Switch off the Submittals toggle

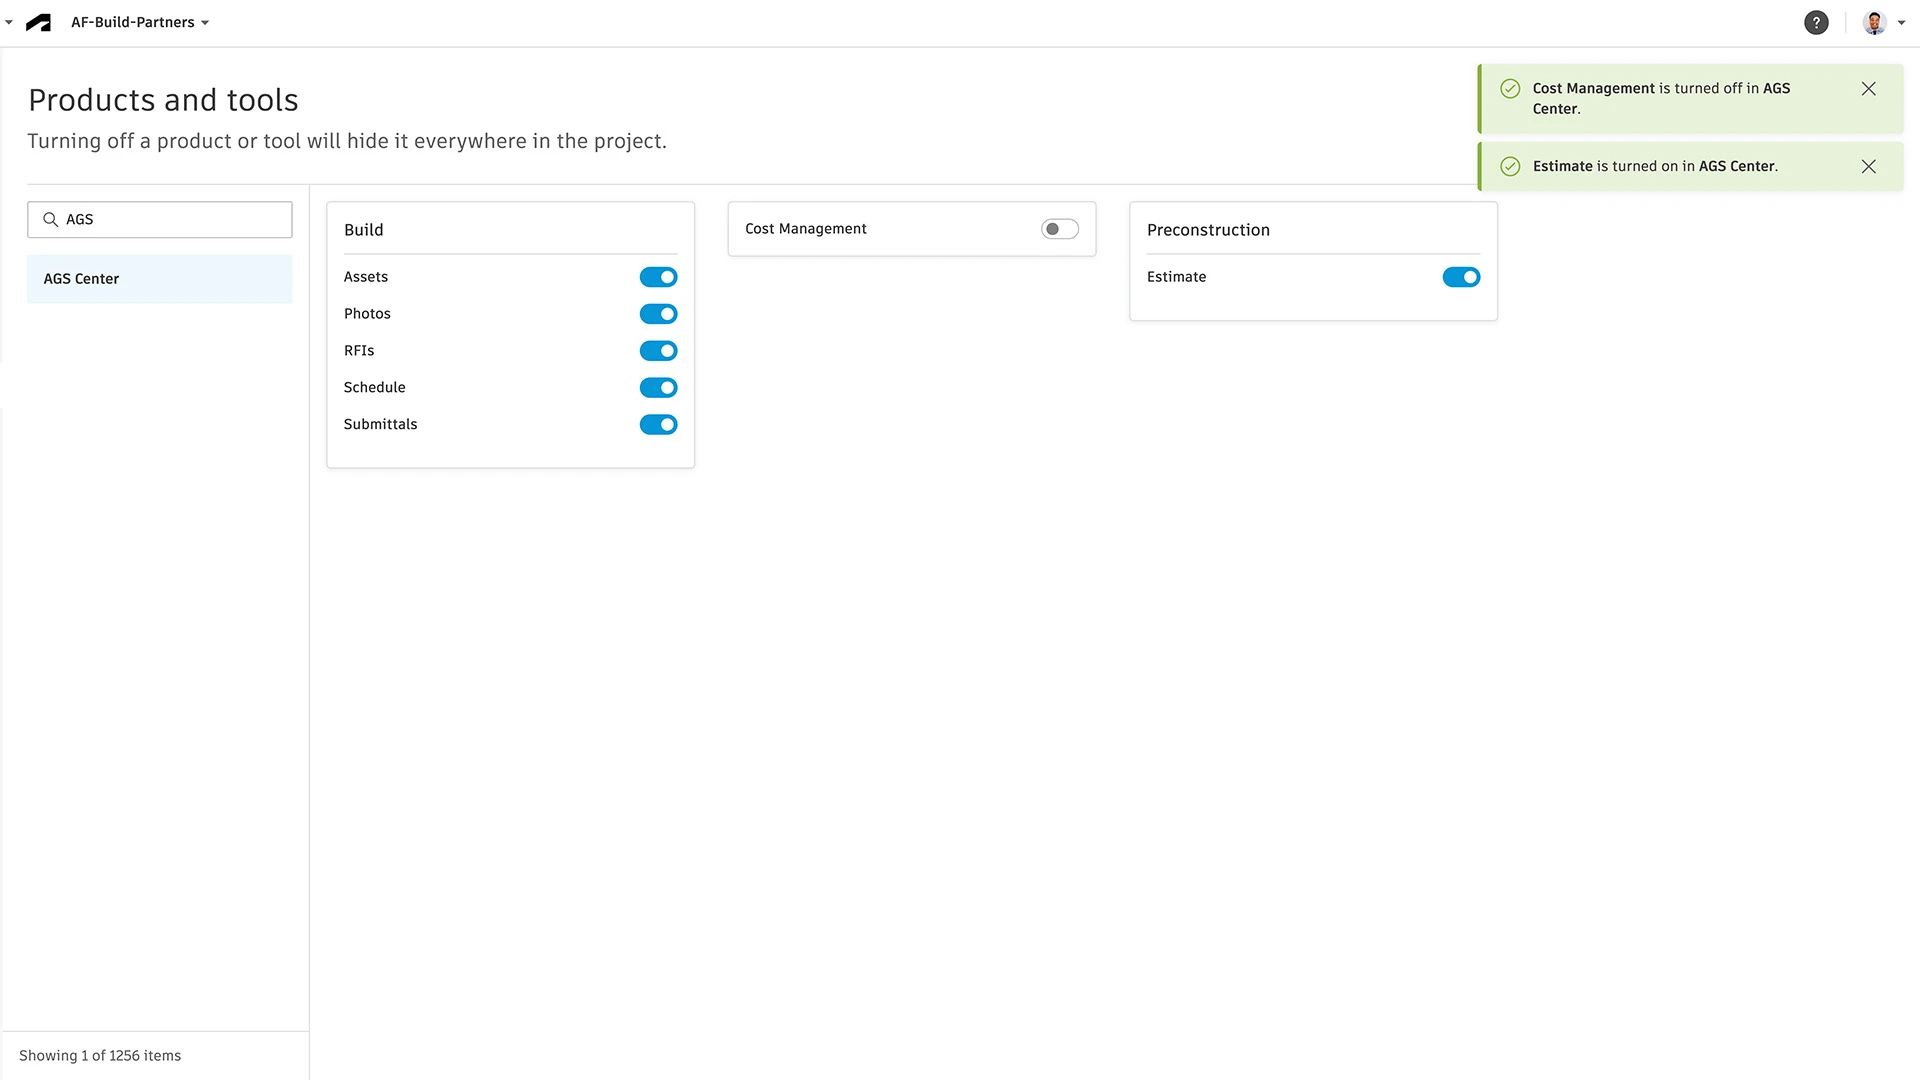pos(658,425)
